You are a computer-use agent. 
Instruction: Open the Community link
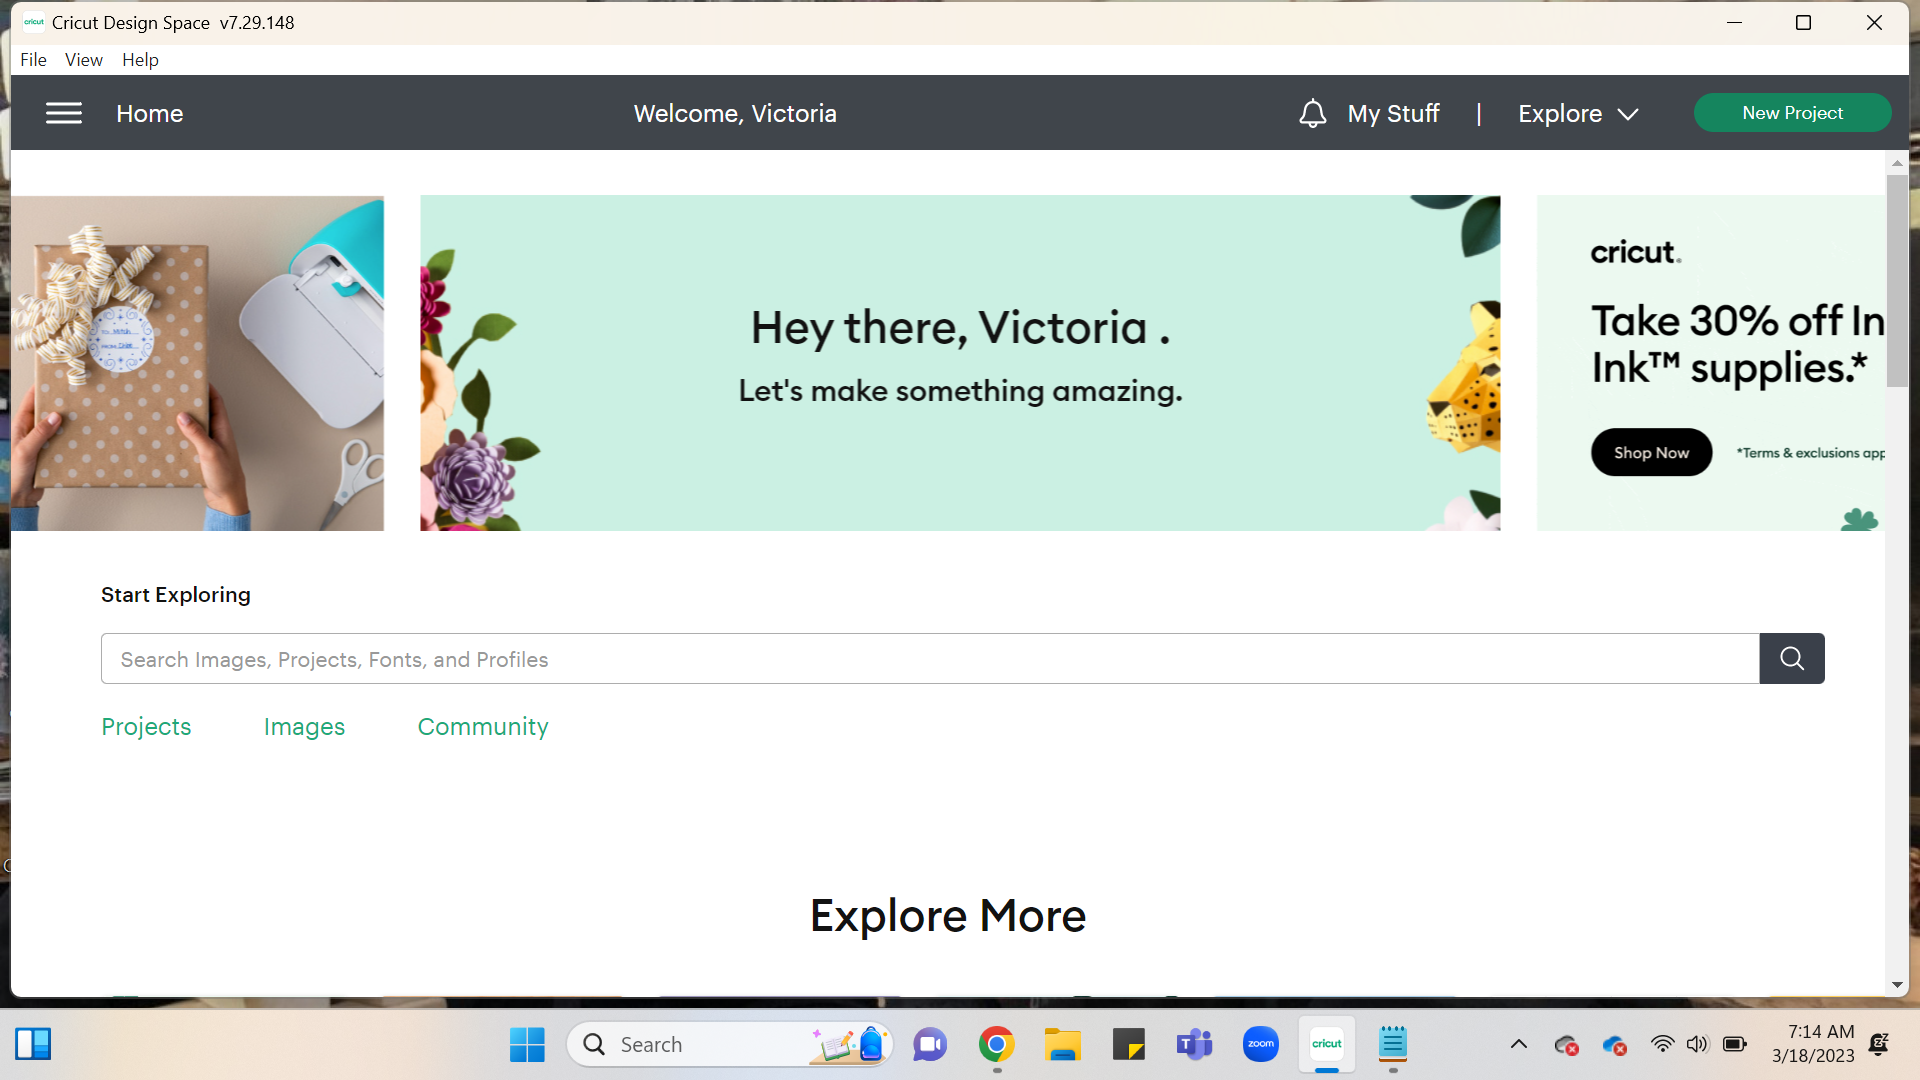pyautogui.click(x=483, y=727)
